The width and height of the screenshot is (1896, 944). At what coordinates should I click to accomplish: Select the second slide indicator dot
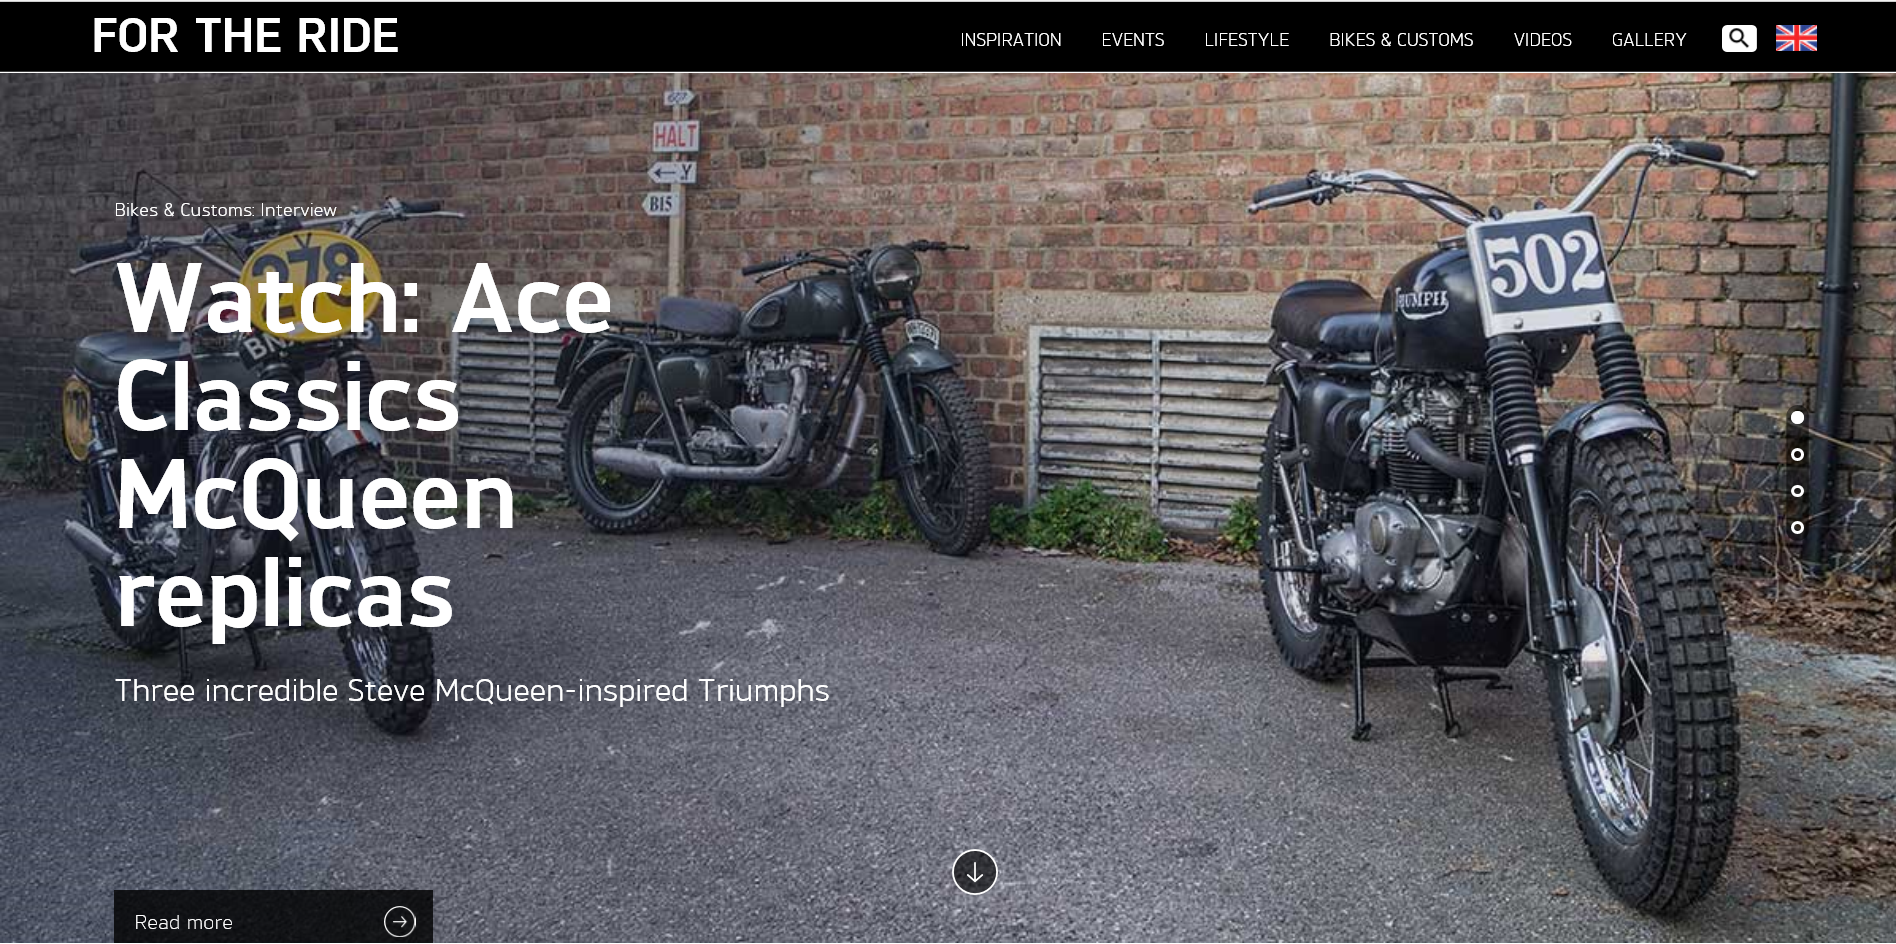(x=1797, y=454)
